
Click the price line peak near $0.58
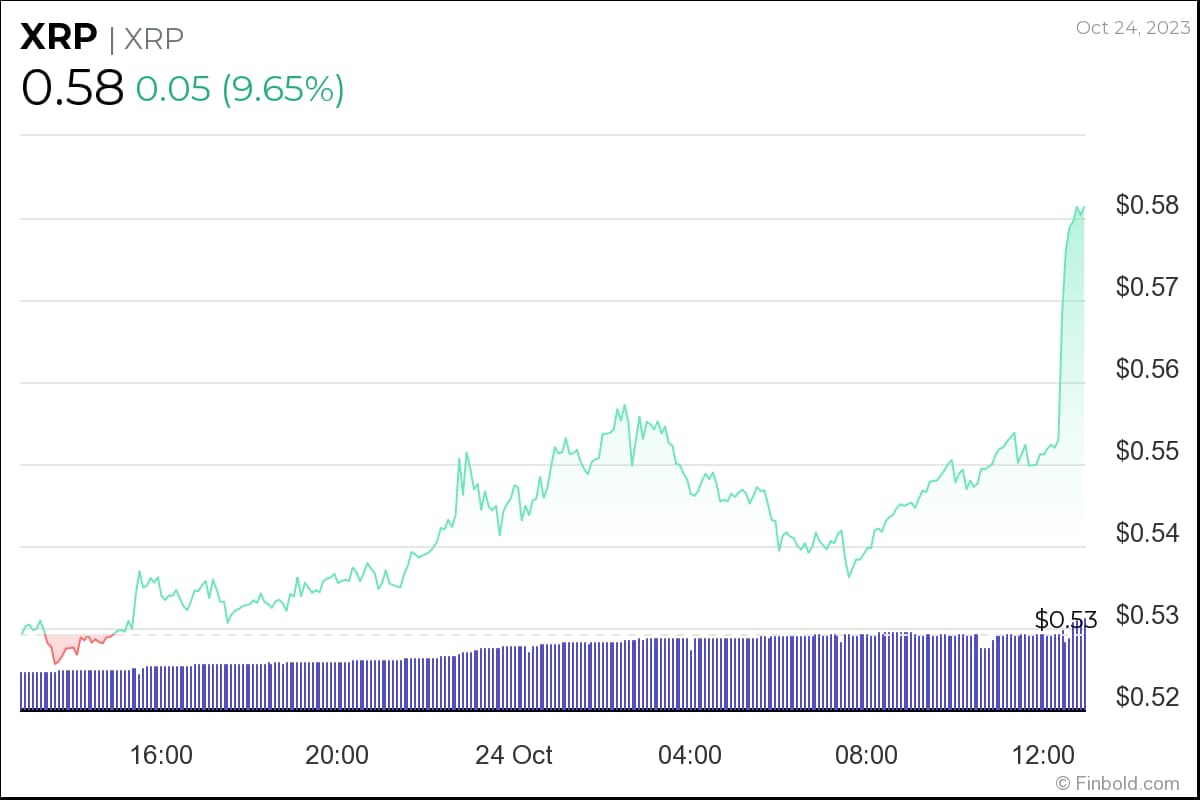tap(1079, 208)
